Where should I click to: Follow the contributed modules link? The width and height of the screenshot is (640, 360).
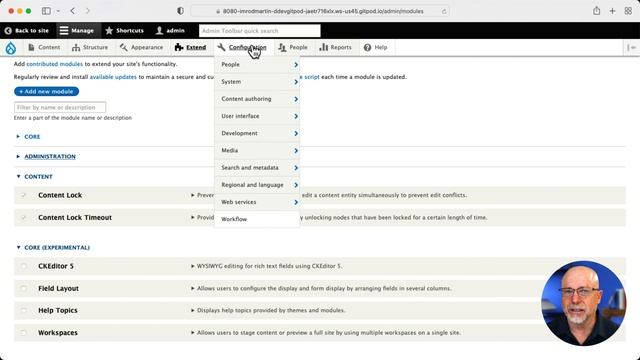[54, 64]
